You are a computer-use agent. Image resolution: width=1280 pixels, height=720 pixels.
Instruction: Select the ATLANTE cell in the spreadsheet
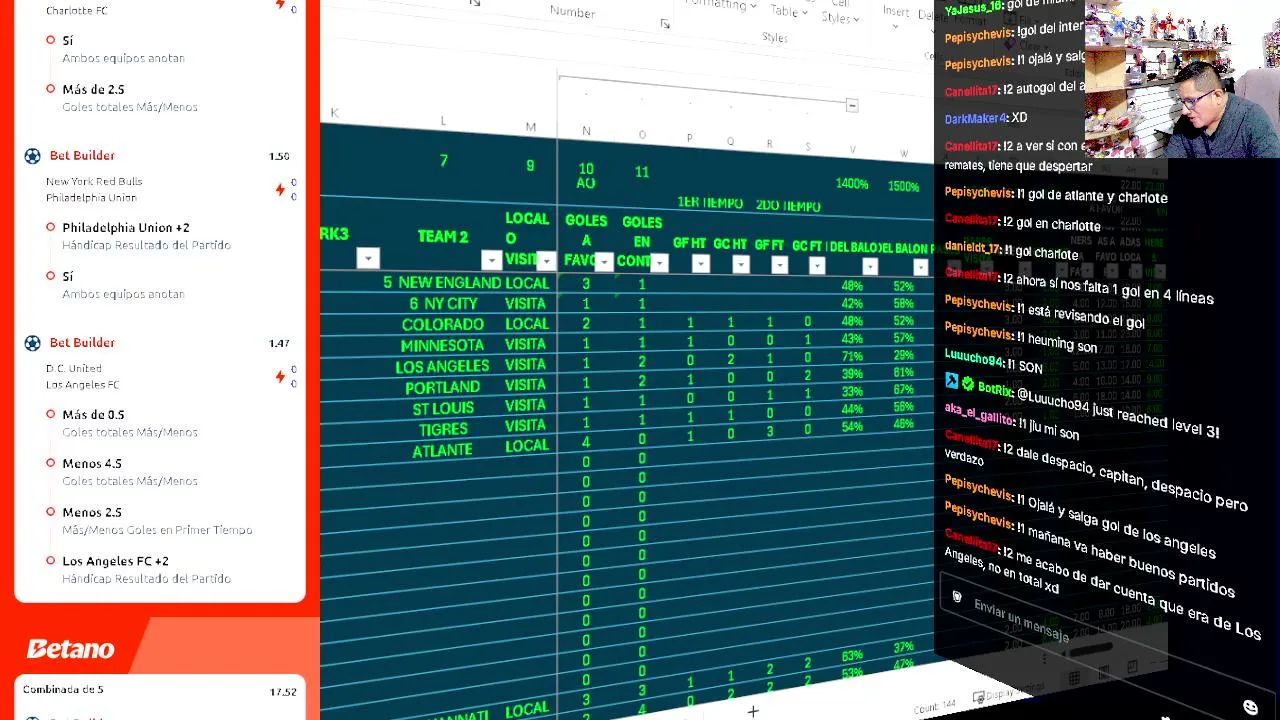[443, 451]
